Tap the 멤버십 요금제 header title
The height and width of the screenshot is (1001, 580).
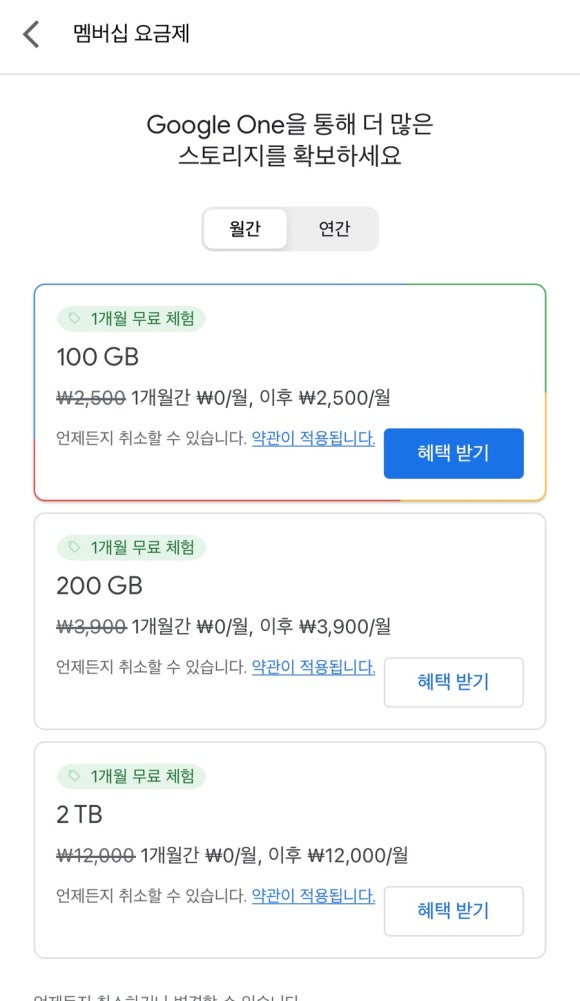pyautogui.click(x=131, y=33)
